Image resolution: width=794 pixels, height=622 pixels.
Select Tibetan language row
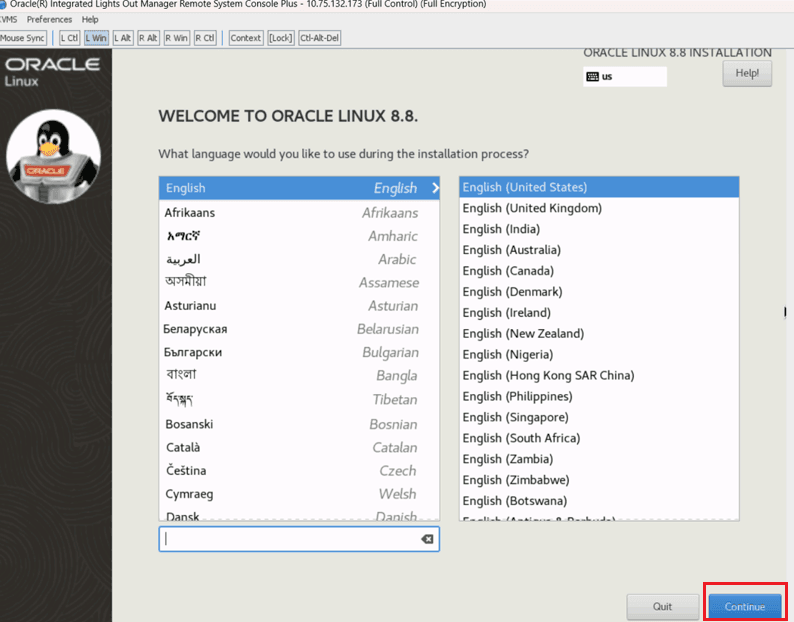click(299, 400)
